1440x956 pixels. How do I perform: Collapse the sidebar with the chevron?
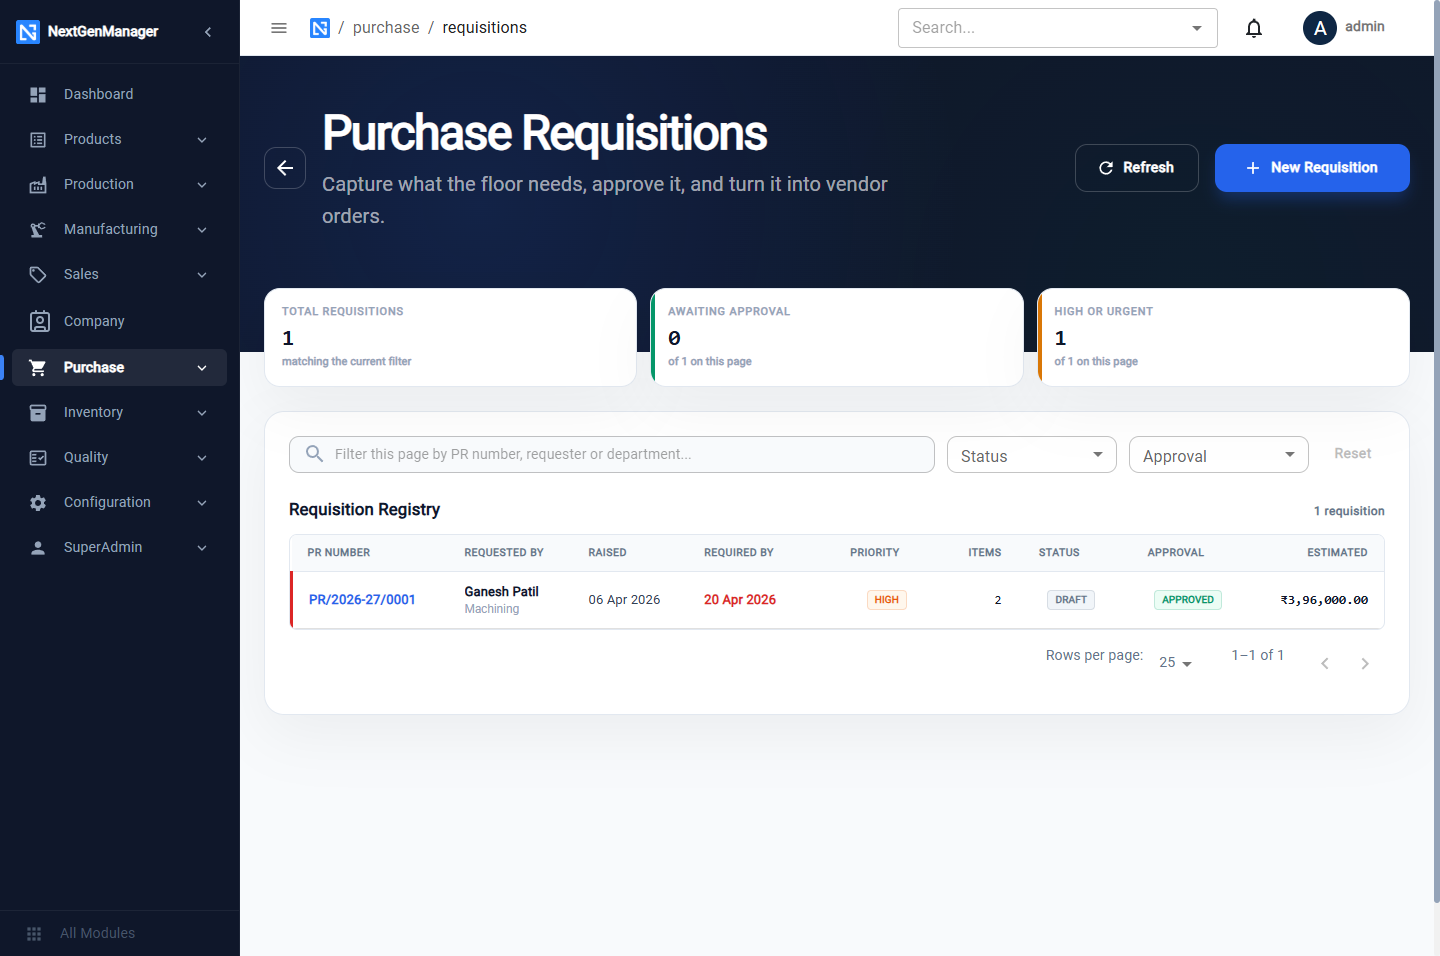[x=208, y=32]
